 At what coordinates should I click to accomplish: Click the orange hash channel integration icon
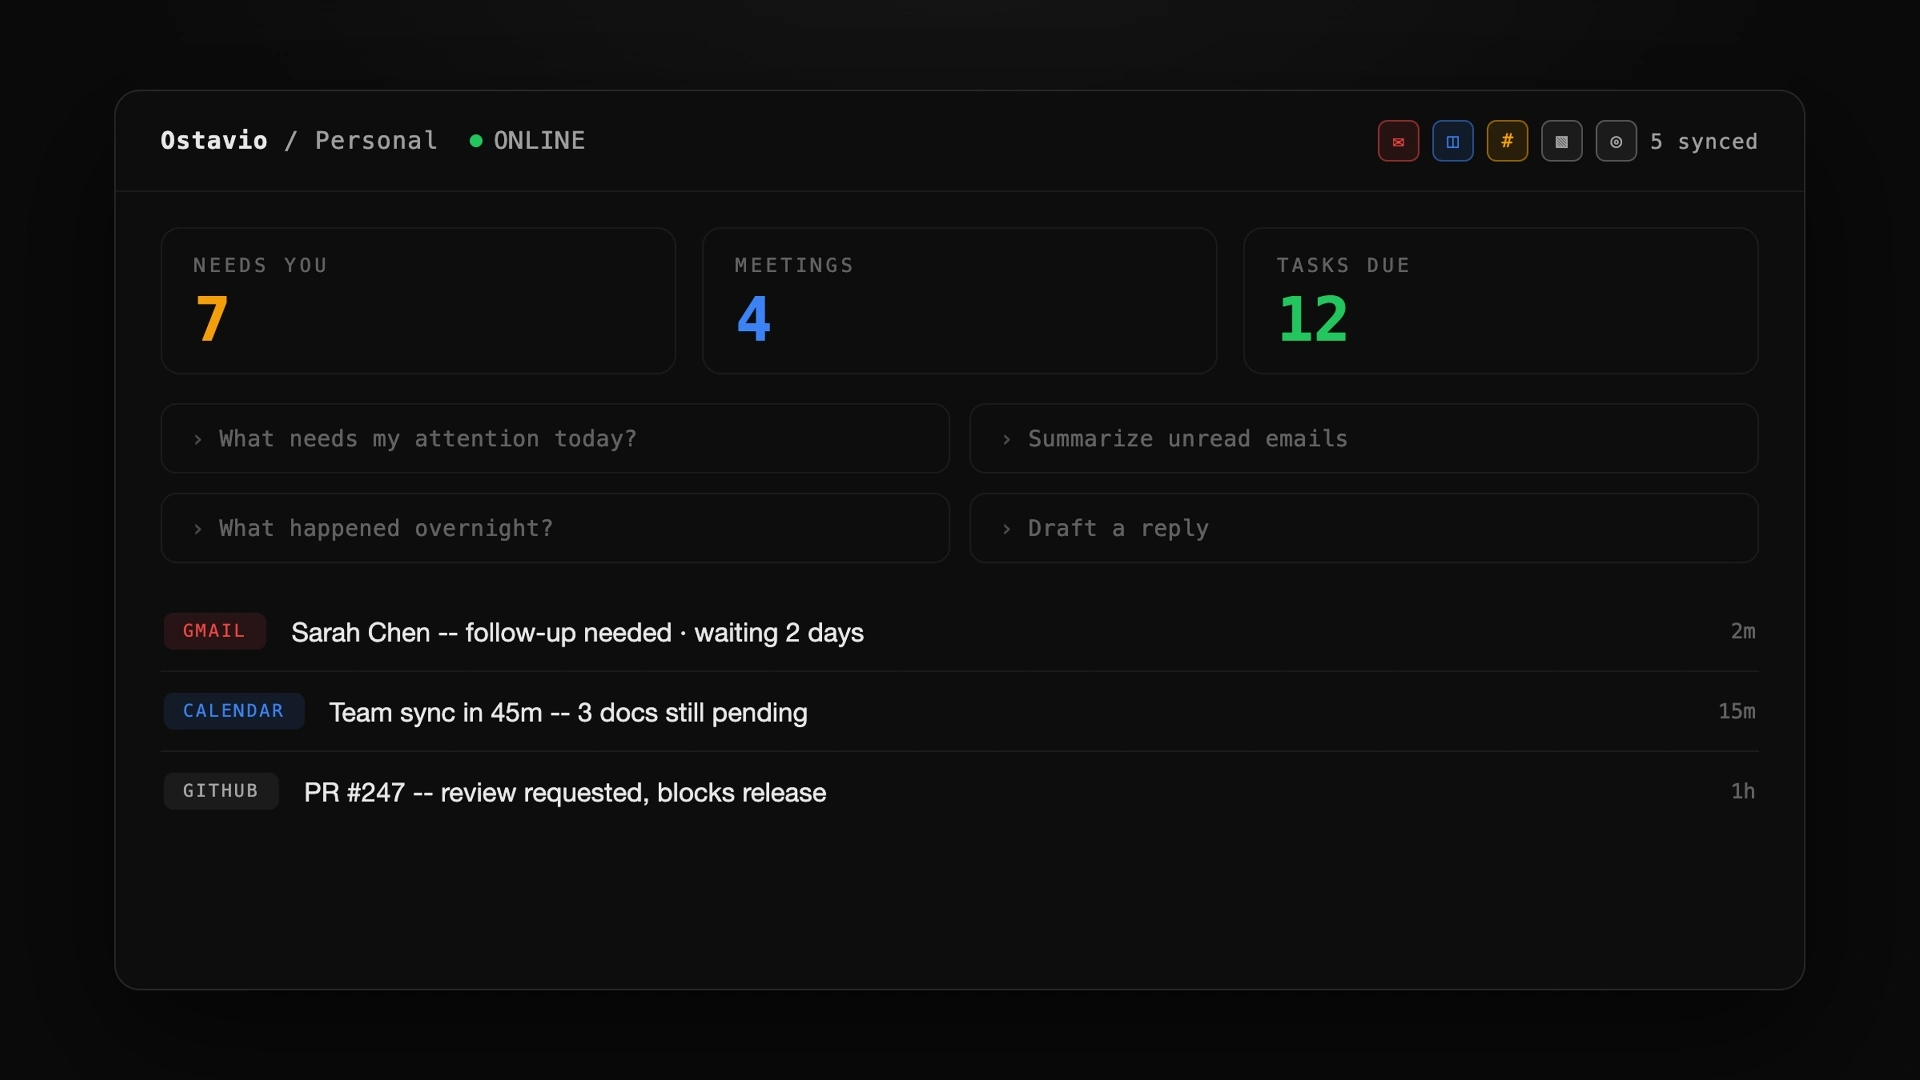tap(1507, 141)
